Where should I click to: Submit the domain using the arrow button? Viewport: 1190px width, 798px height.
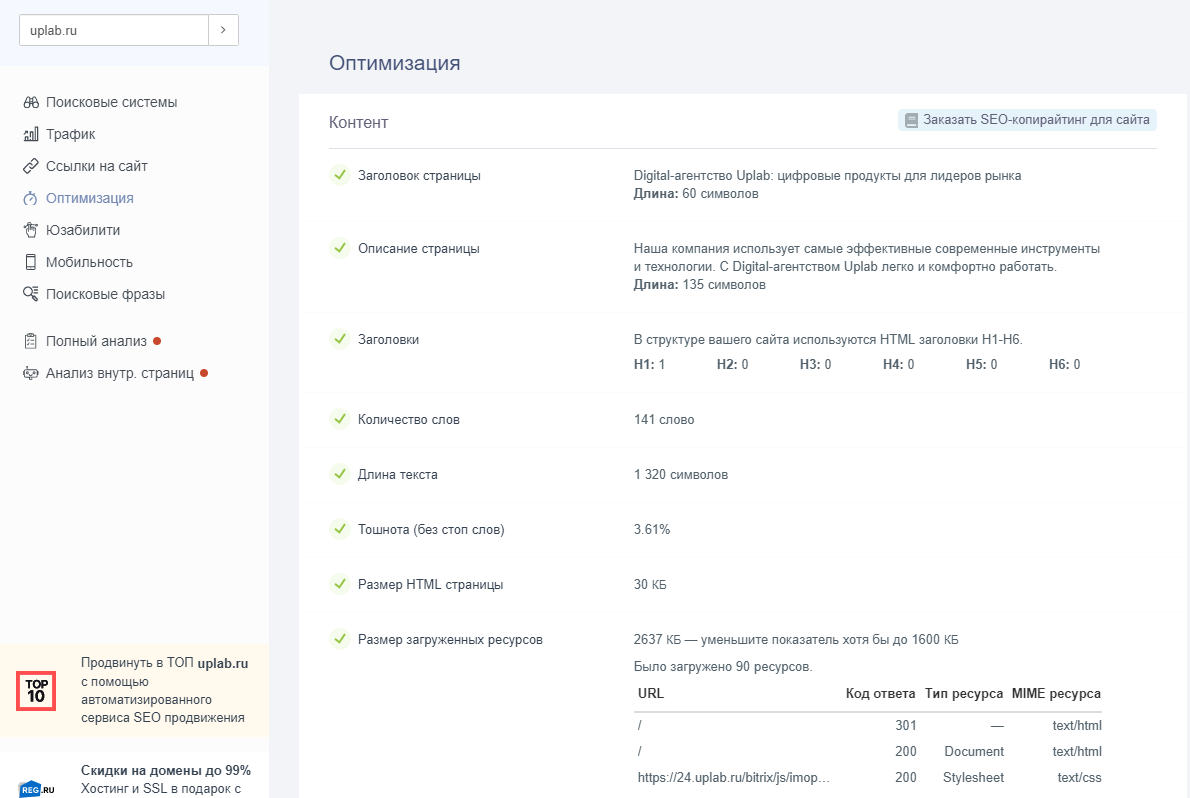[224, 30]
